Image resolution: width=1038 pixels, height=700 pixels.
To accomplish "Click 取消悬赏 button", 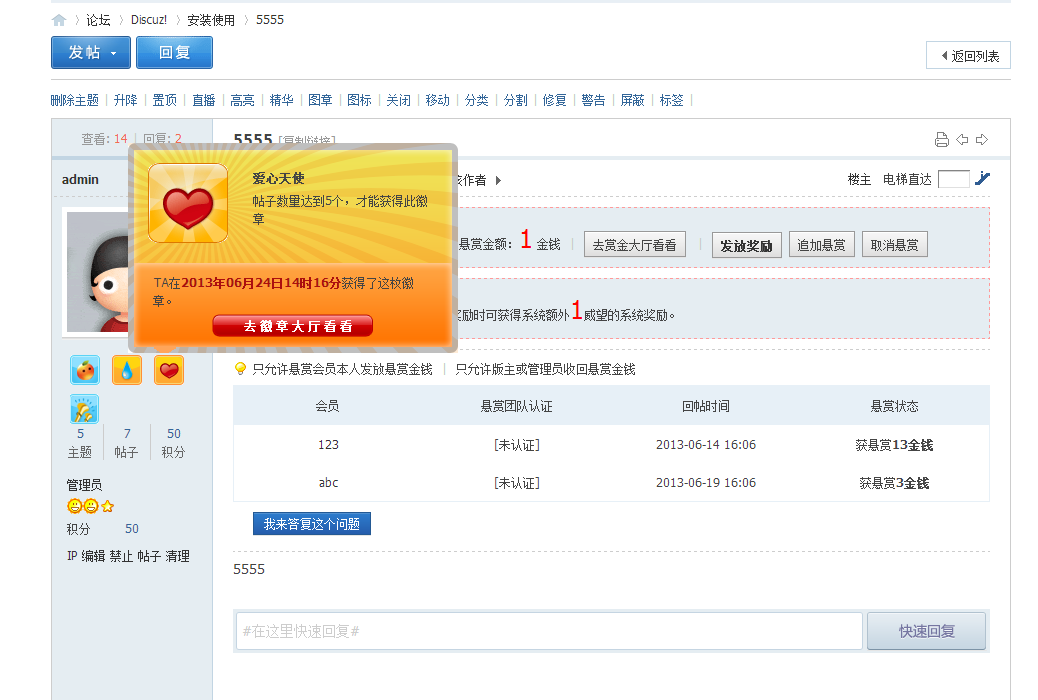I will (894, 245).
